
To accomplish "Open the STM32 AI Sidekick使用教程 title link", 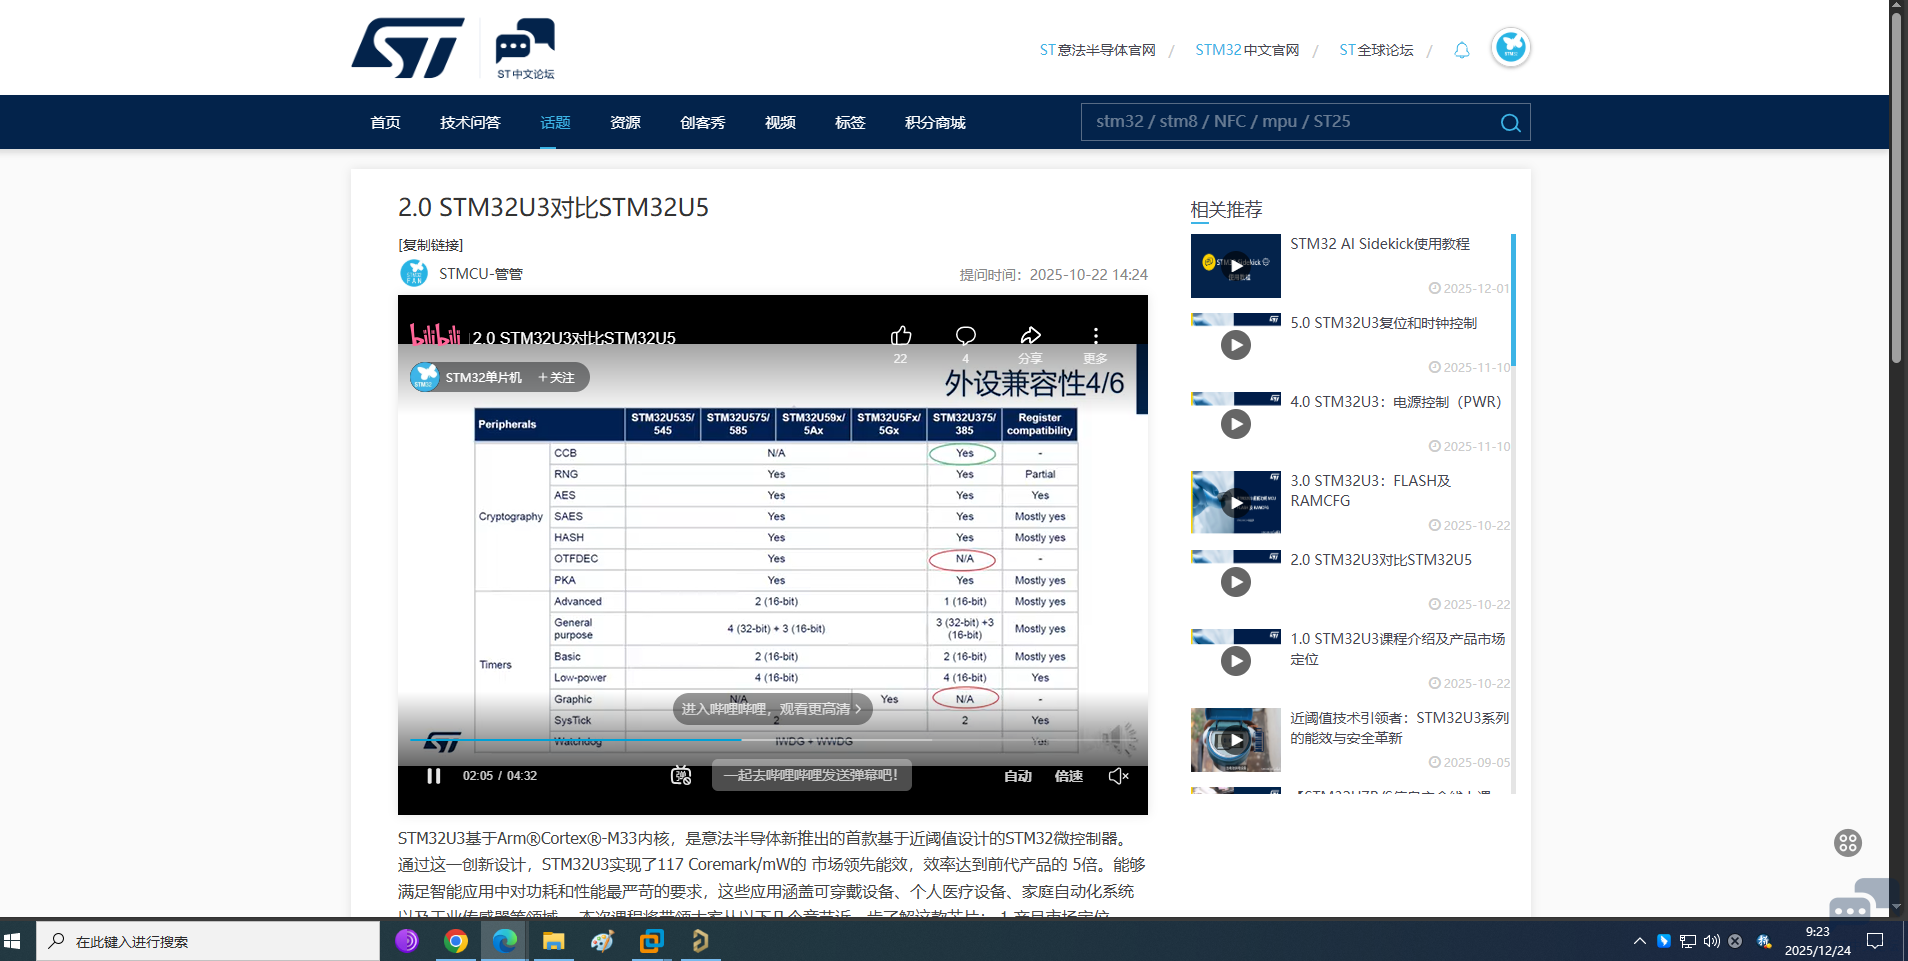I will pos(1380,244).
